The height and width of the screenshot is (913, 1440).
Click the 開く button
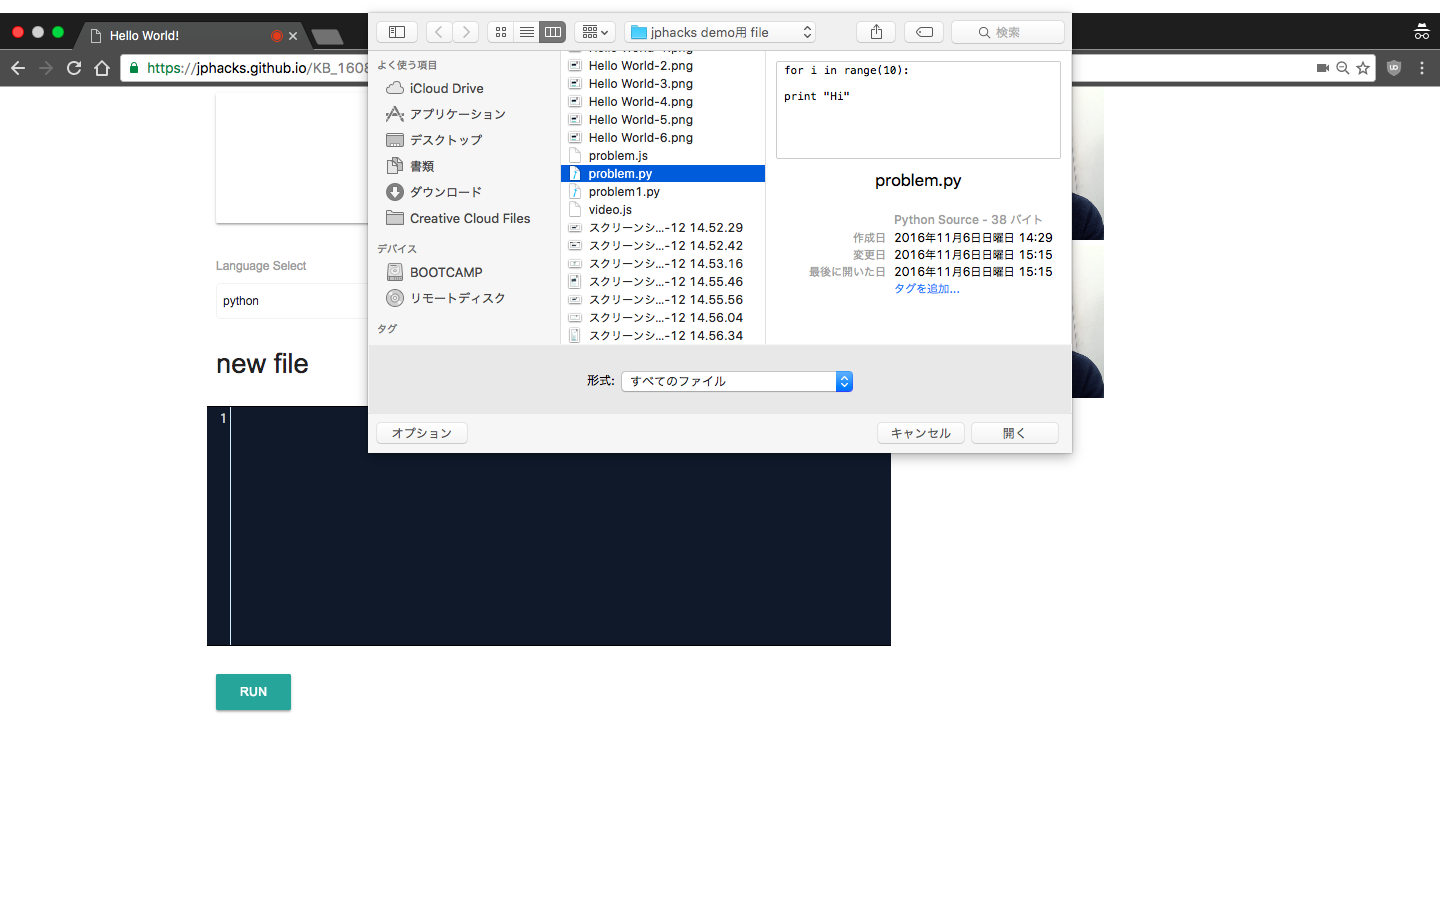1015,433
